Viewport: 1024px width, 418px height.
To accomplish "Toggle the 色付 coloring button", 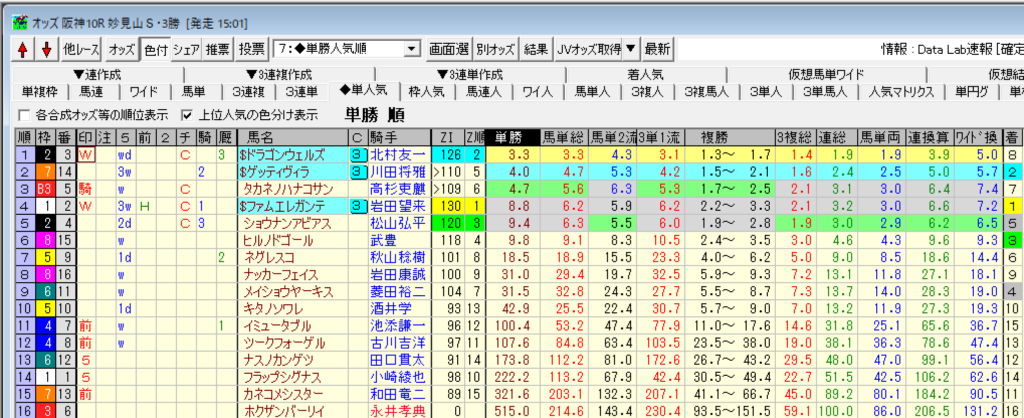I will [155, 48].
